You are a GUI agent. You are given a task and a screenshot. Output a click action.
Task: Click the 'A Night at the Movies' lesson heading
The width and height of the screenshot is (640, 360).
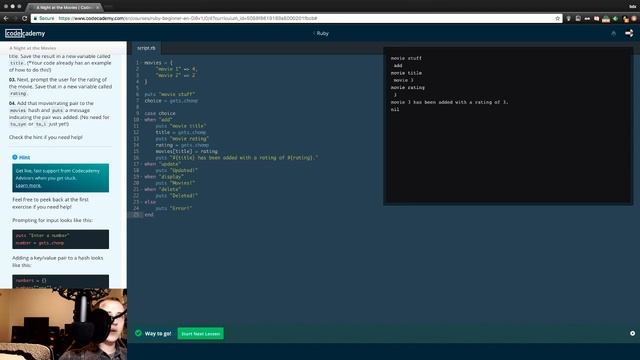click(33, 48)
